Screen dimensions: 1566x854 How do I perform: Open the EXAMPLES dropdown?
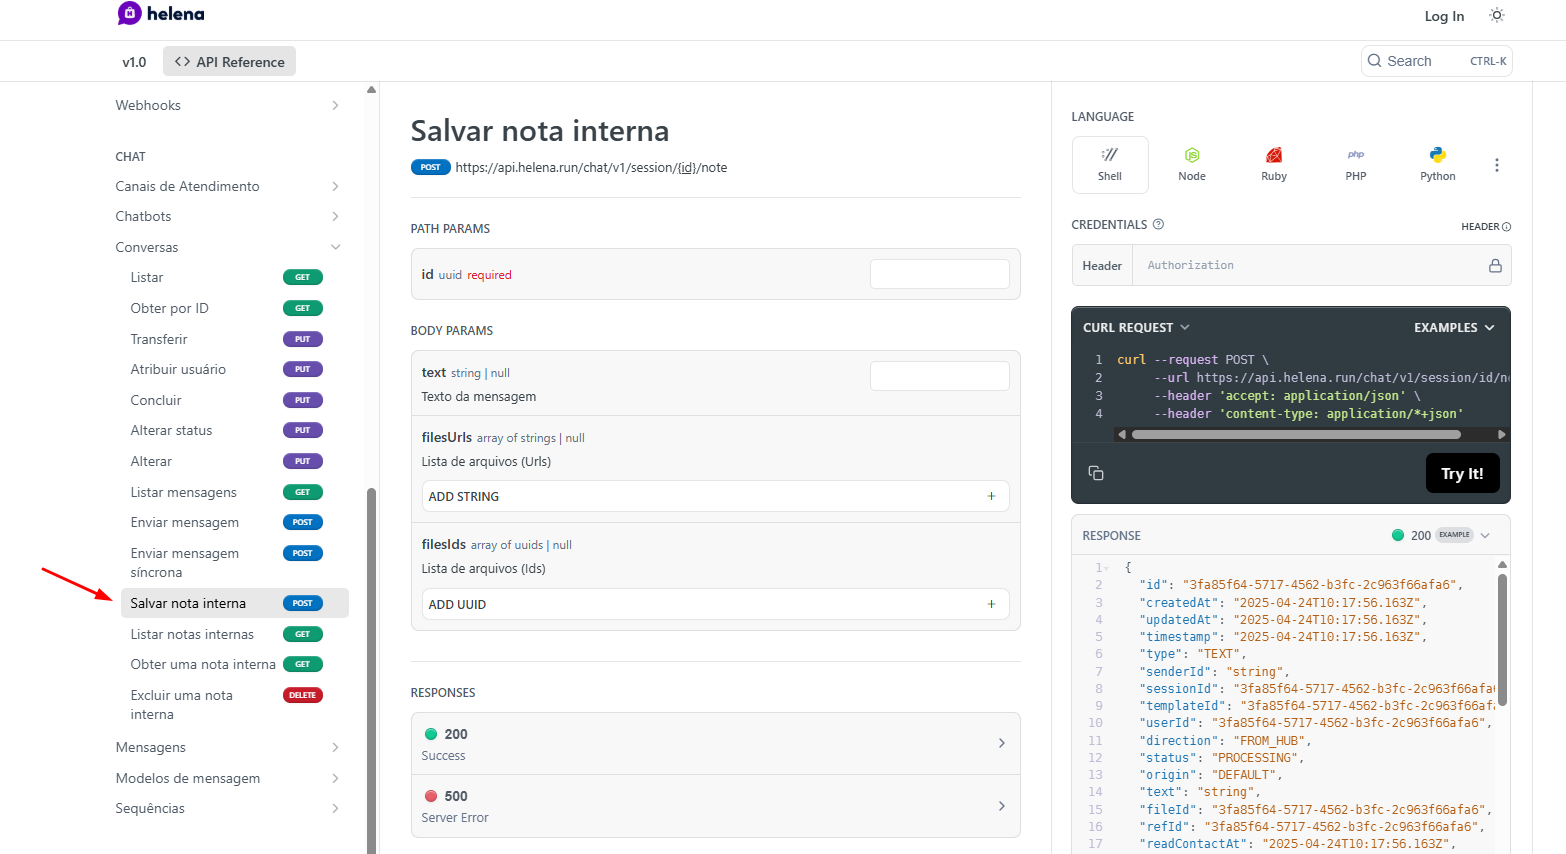tap(1453, 328)
